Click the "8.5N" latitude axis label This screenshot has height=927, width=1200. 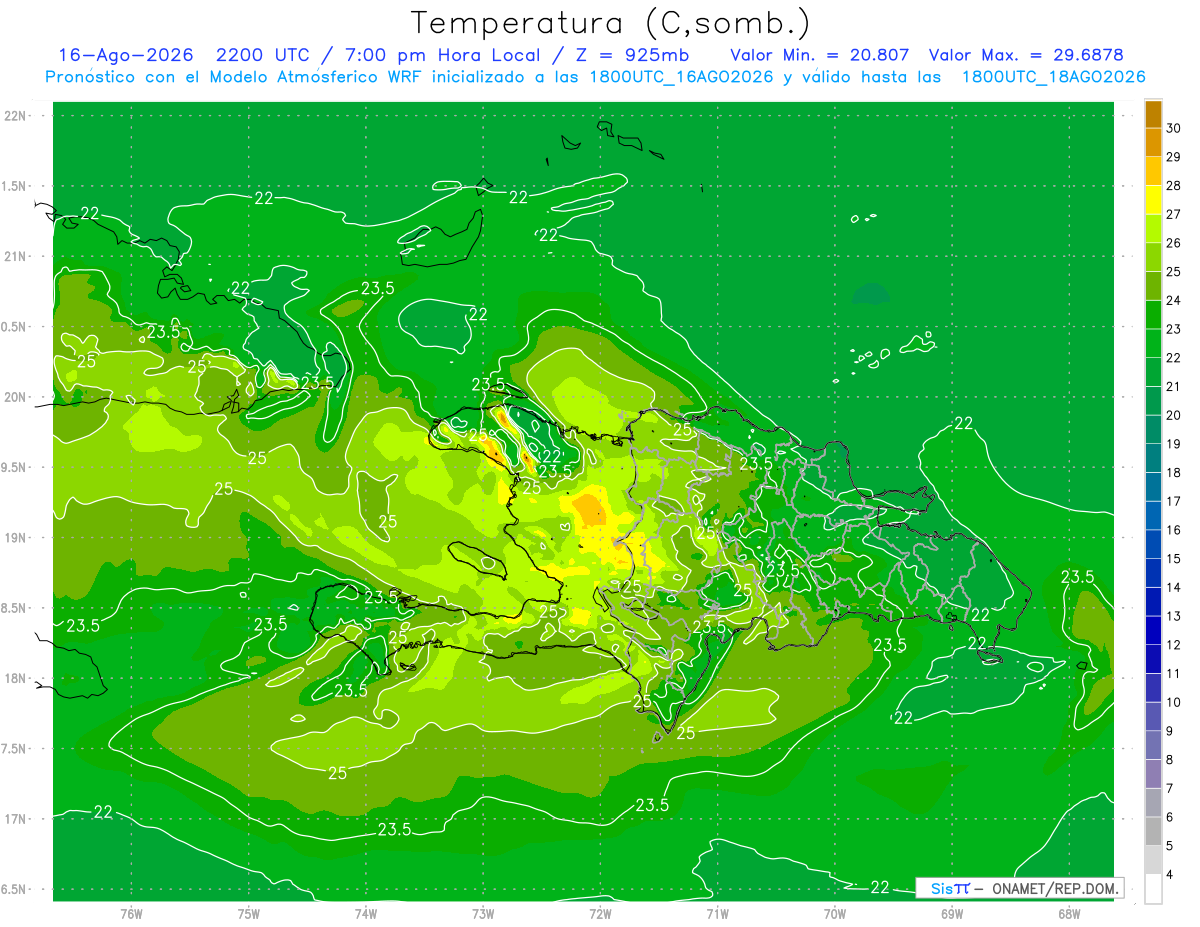[x=15, y=608]
